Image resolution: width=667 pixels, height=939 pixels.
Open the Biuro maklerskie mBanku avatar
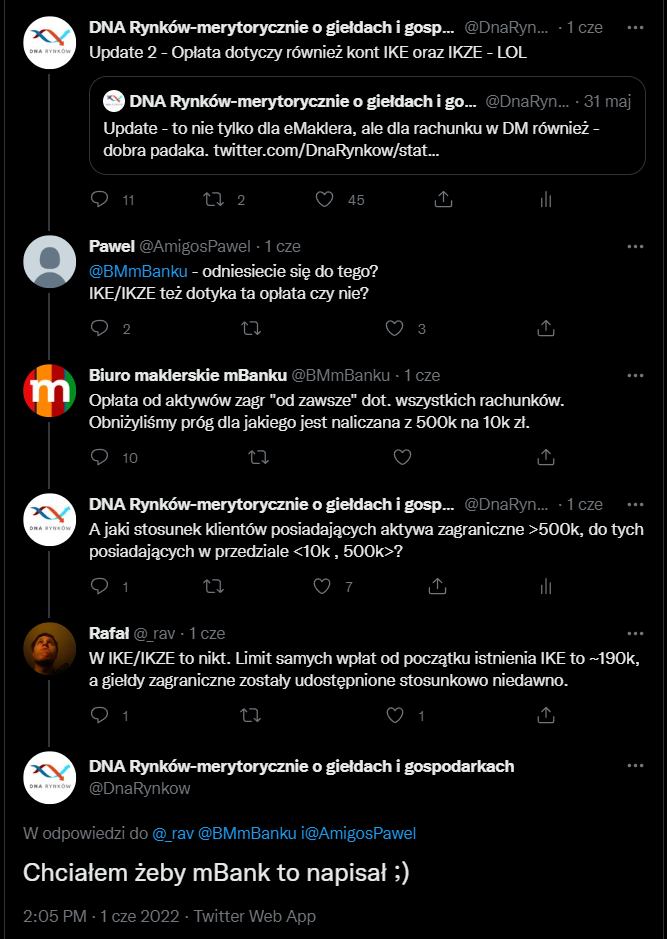click(x=50, y=393)
